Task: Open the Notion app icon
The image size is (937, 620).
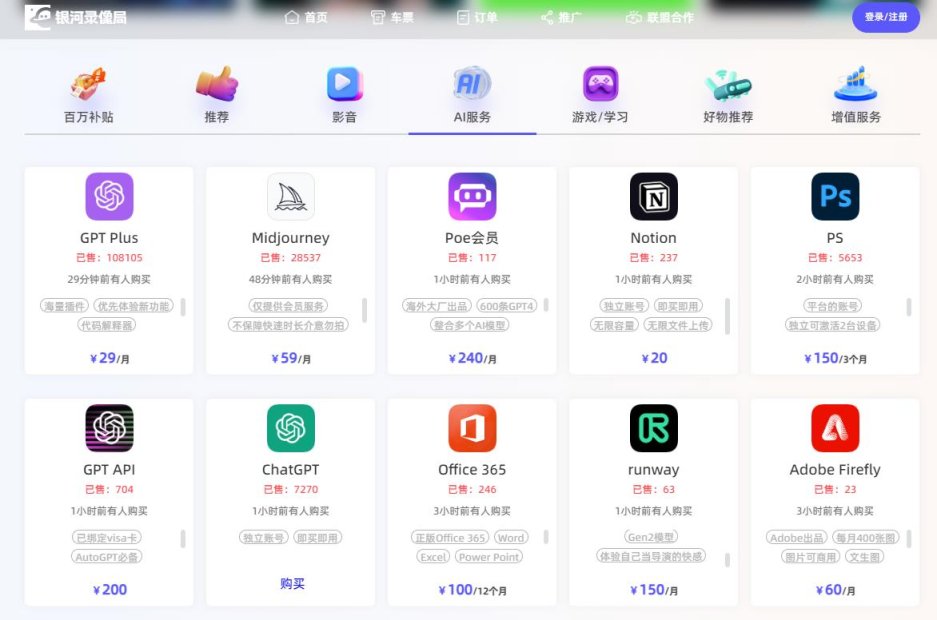Action: (x=654, y=197)
